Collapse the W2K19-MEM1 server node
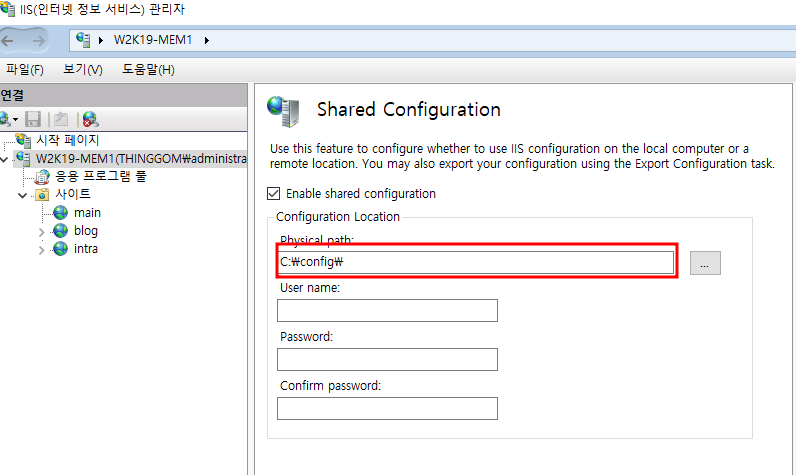This screenshot has height=475, width=796. (x=4, y=159)
